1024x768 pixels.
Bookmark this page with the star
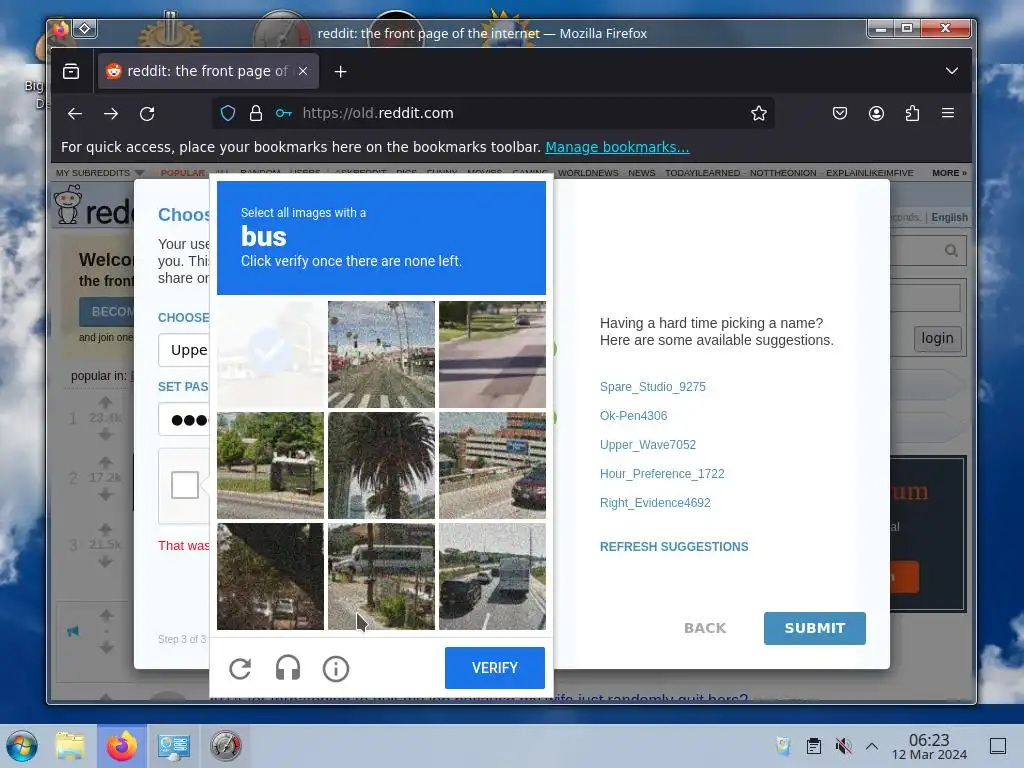(758, 113)
